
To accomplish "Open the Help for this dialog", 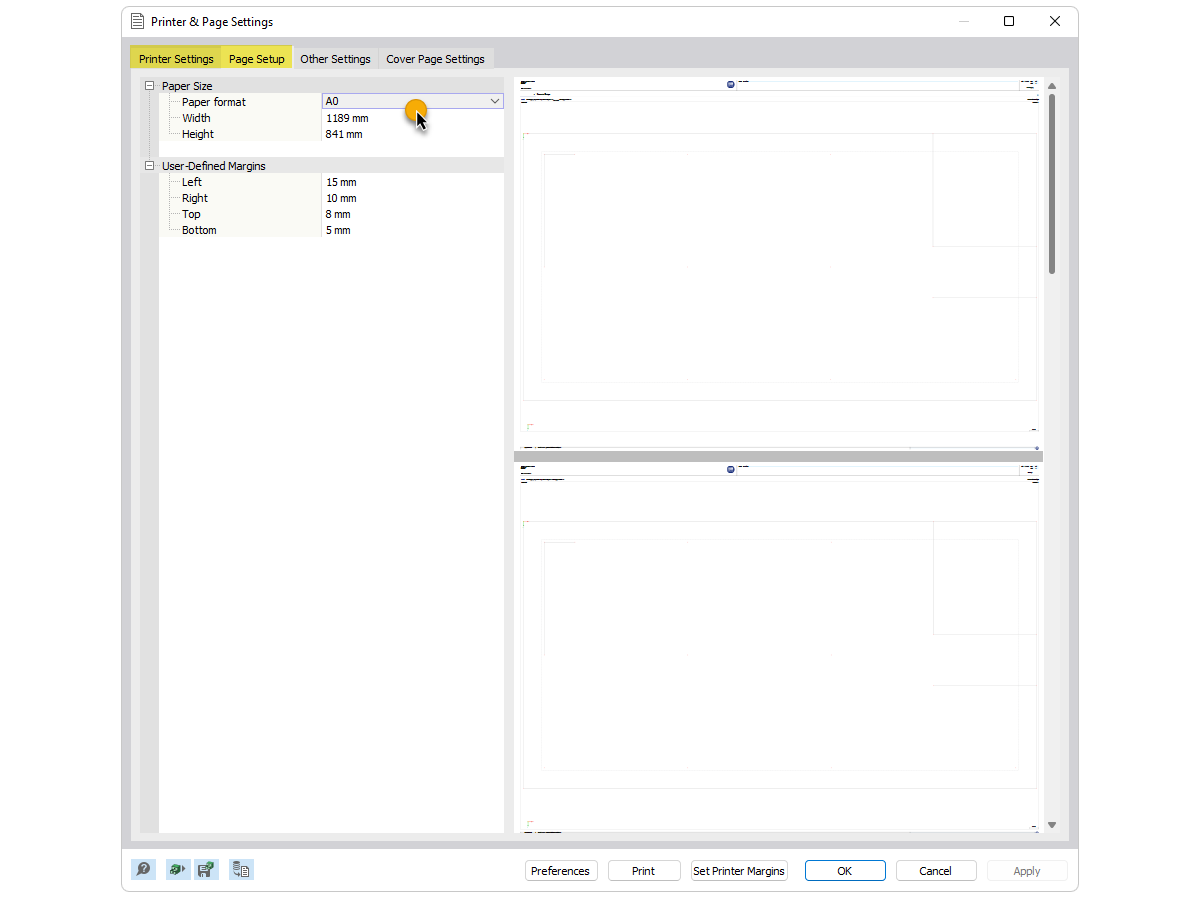I will click(143, 869).
